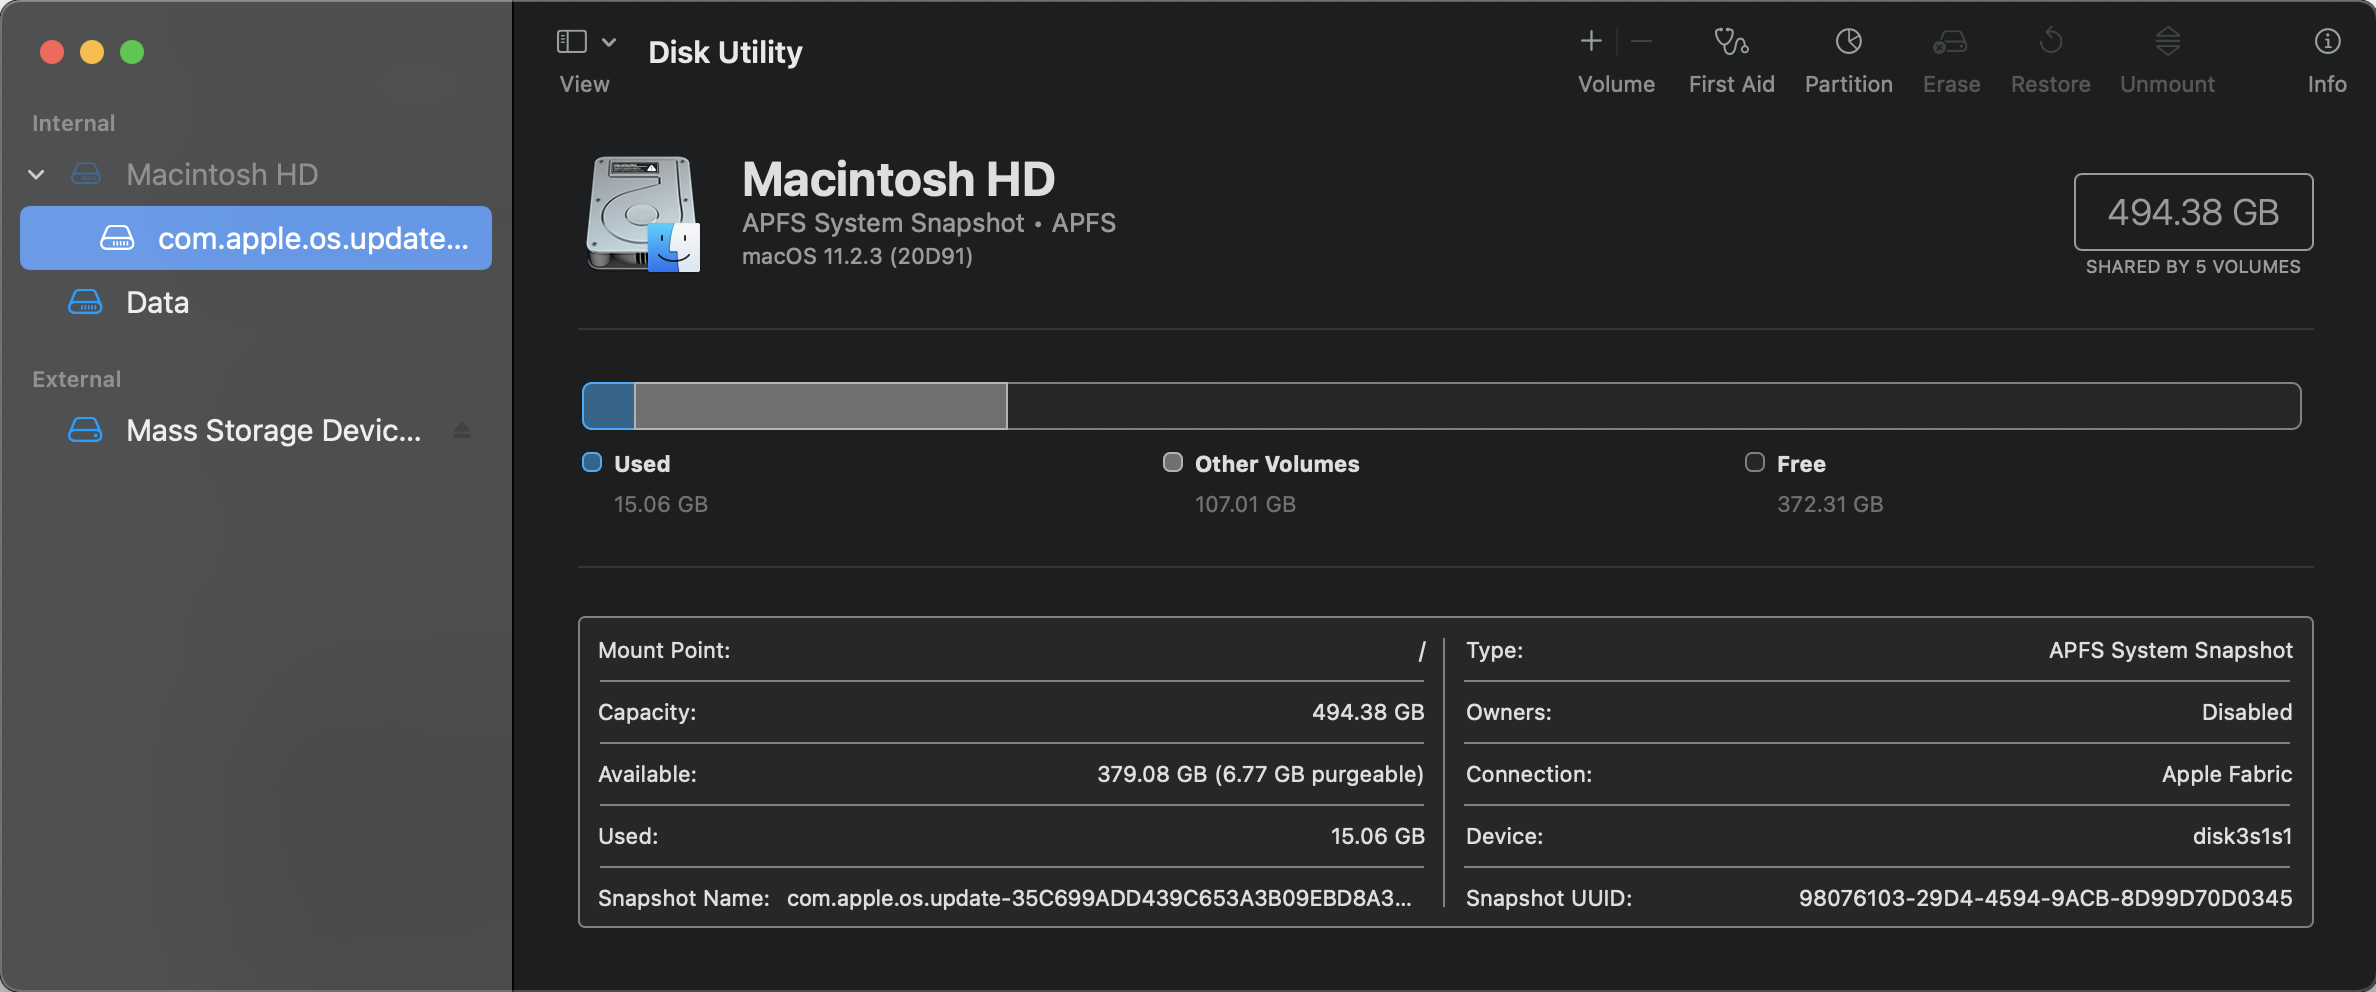The image size is (2376, 992).
Task: Click the Snapshot Name value
Action: click(x=1099, y=898)
